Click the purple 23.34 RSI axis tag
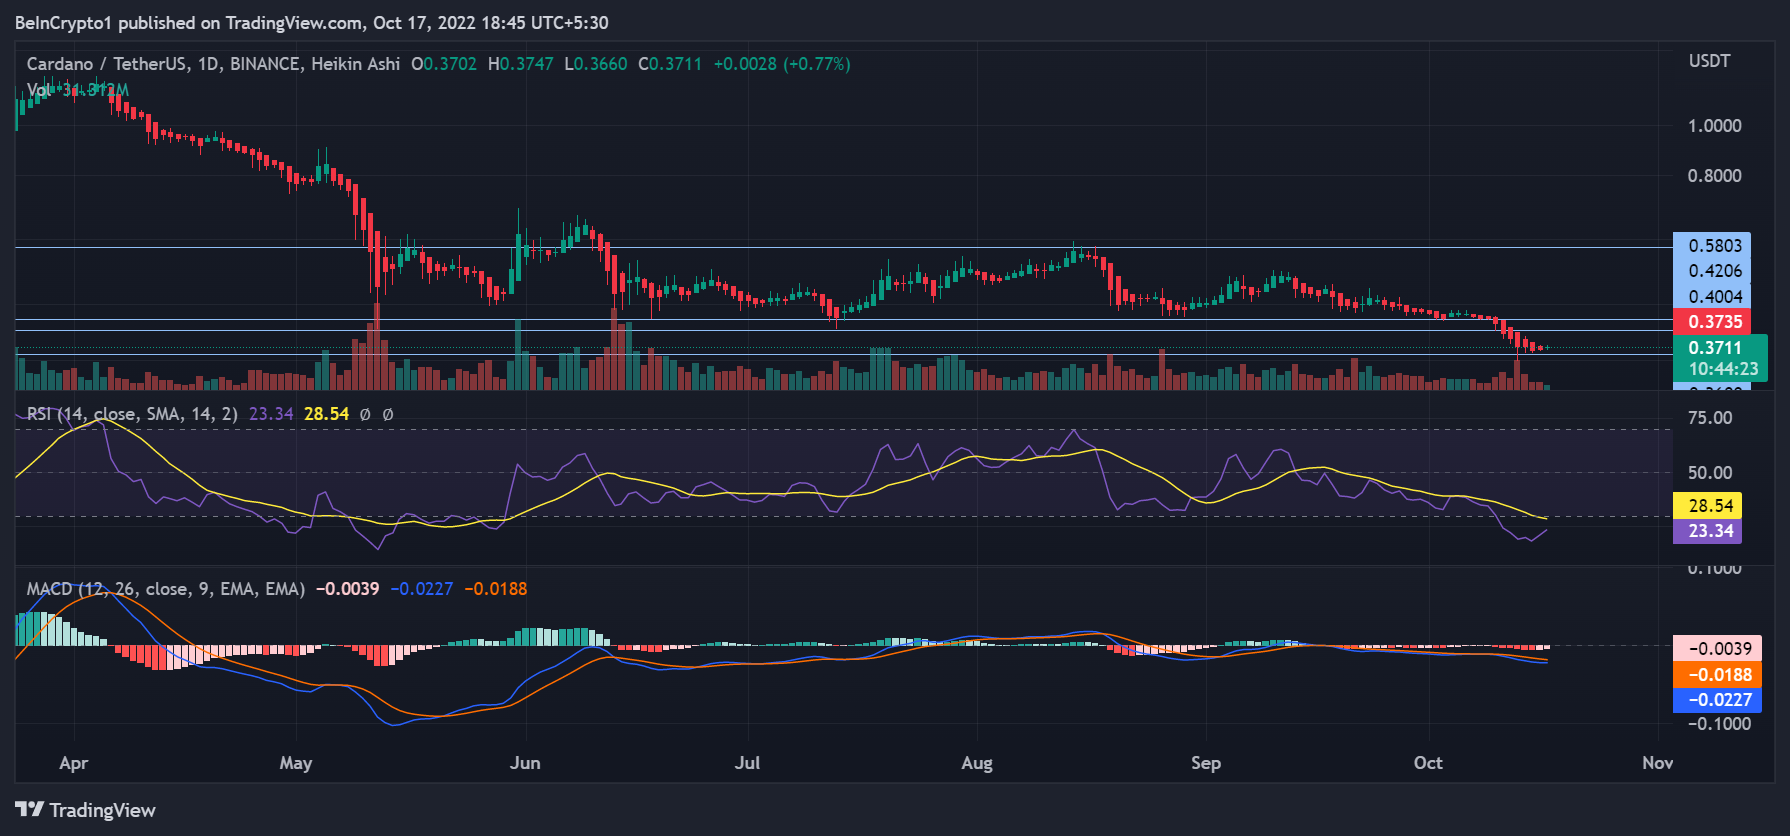 (1709, 531)
